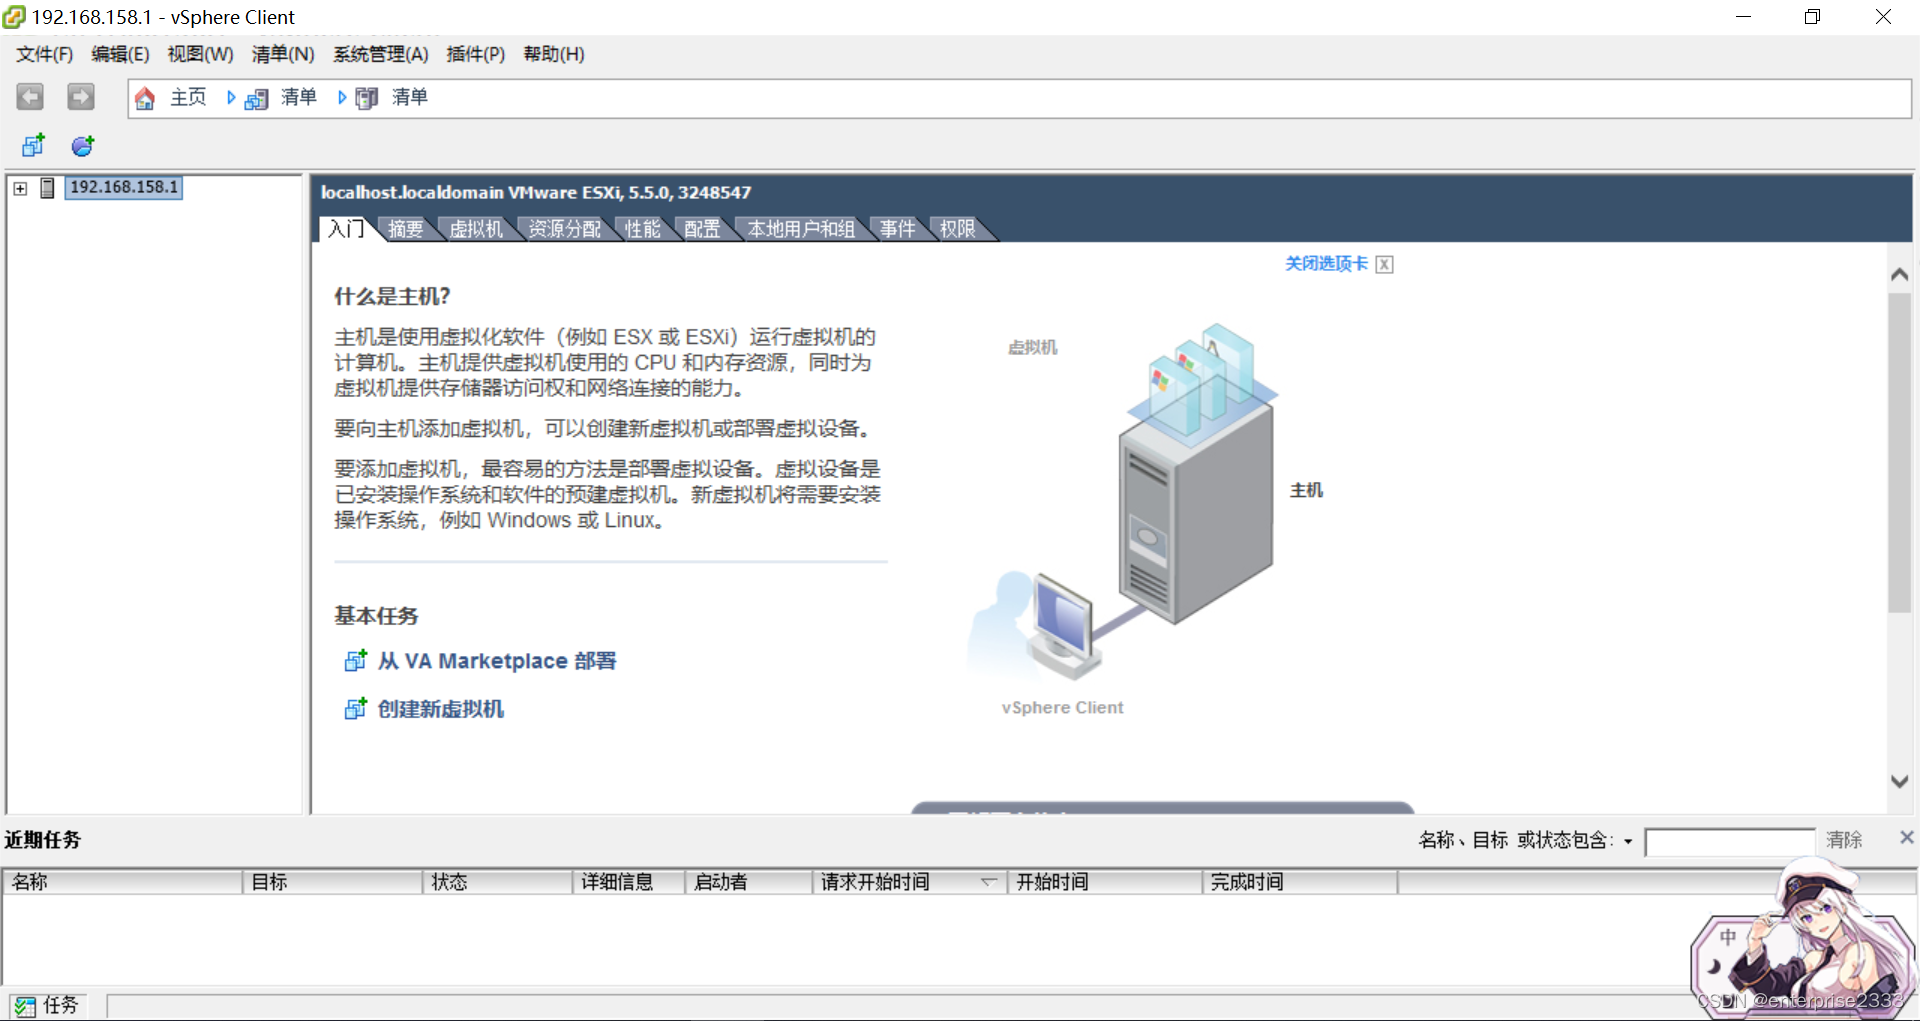
Task: Click the scroll up arrow of content pane
Action: click(1900, 274)
